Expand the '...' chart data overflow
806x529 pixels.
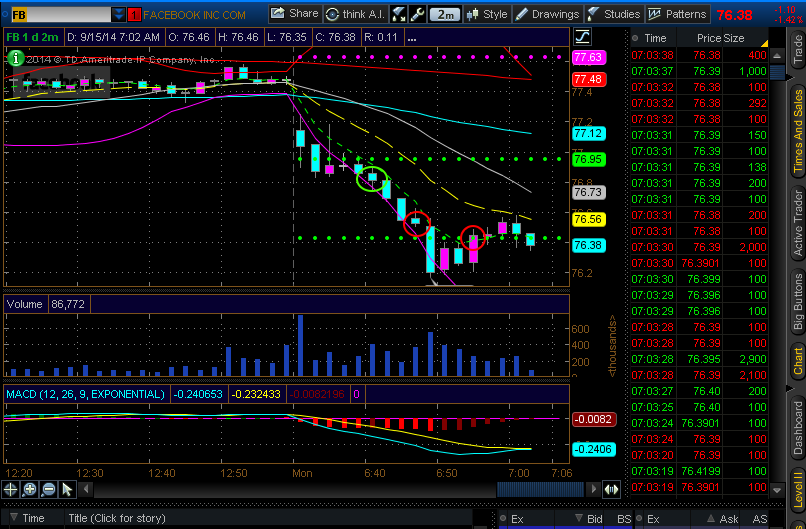coord(411,38)
